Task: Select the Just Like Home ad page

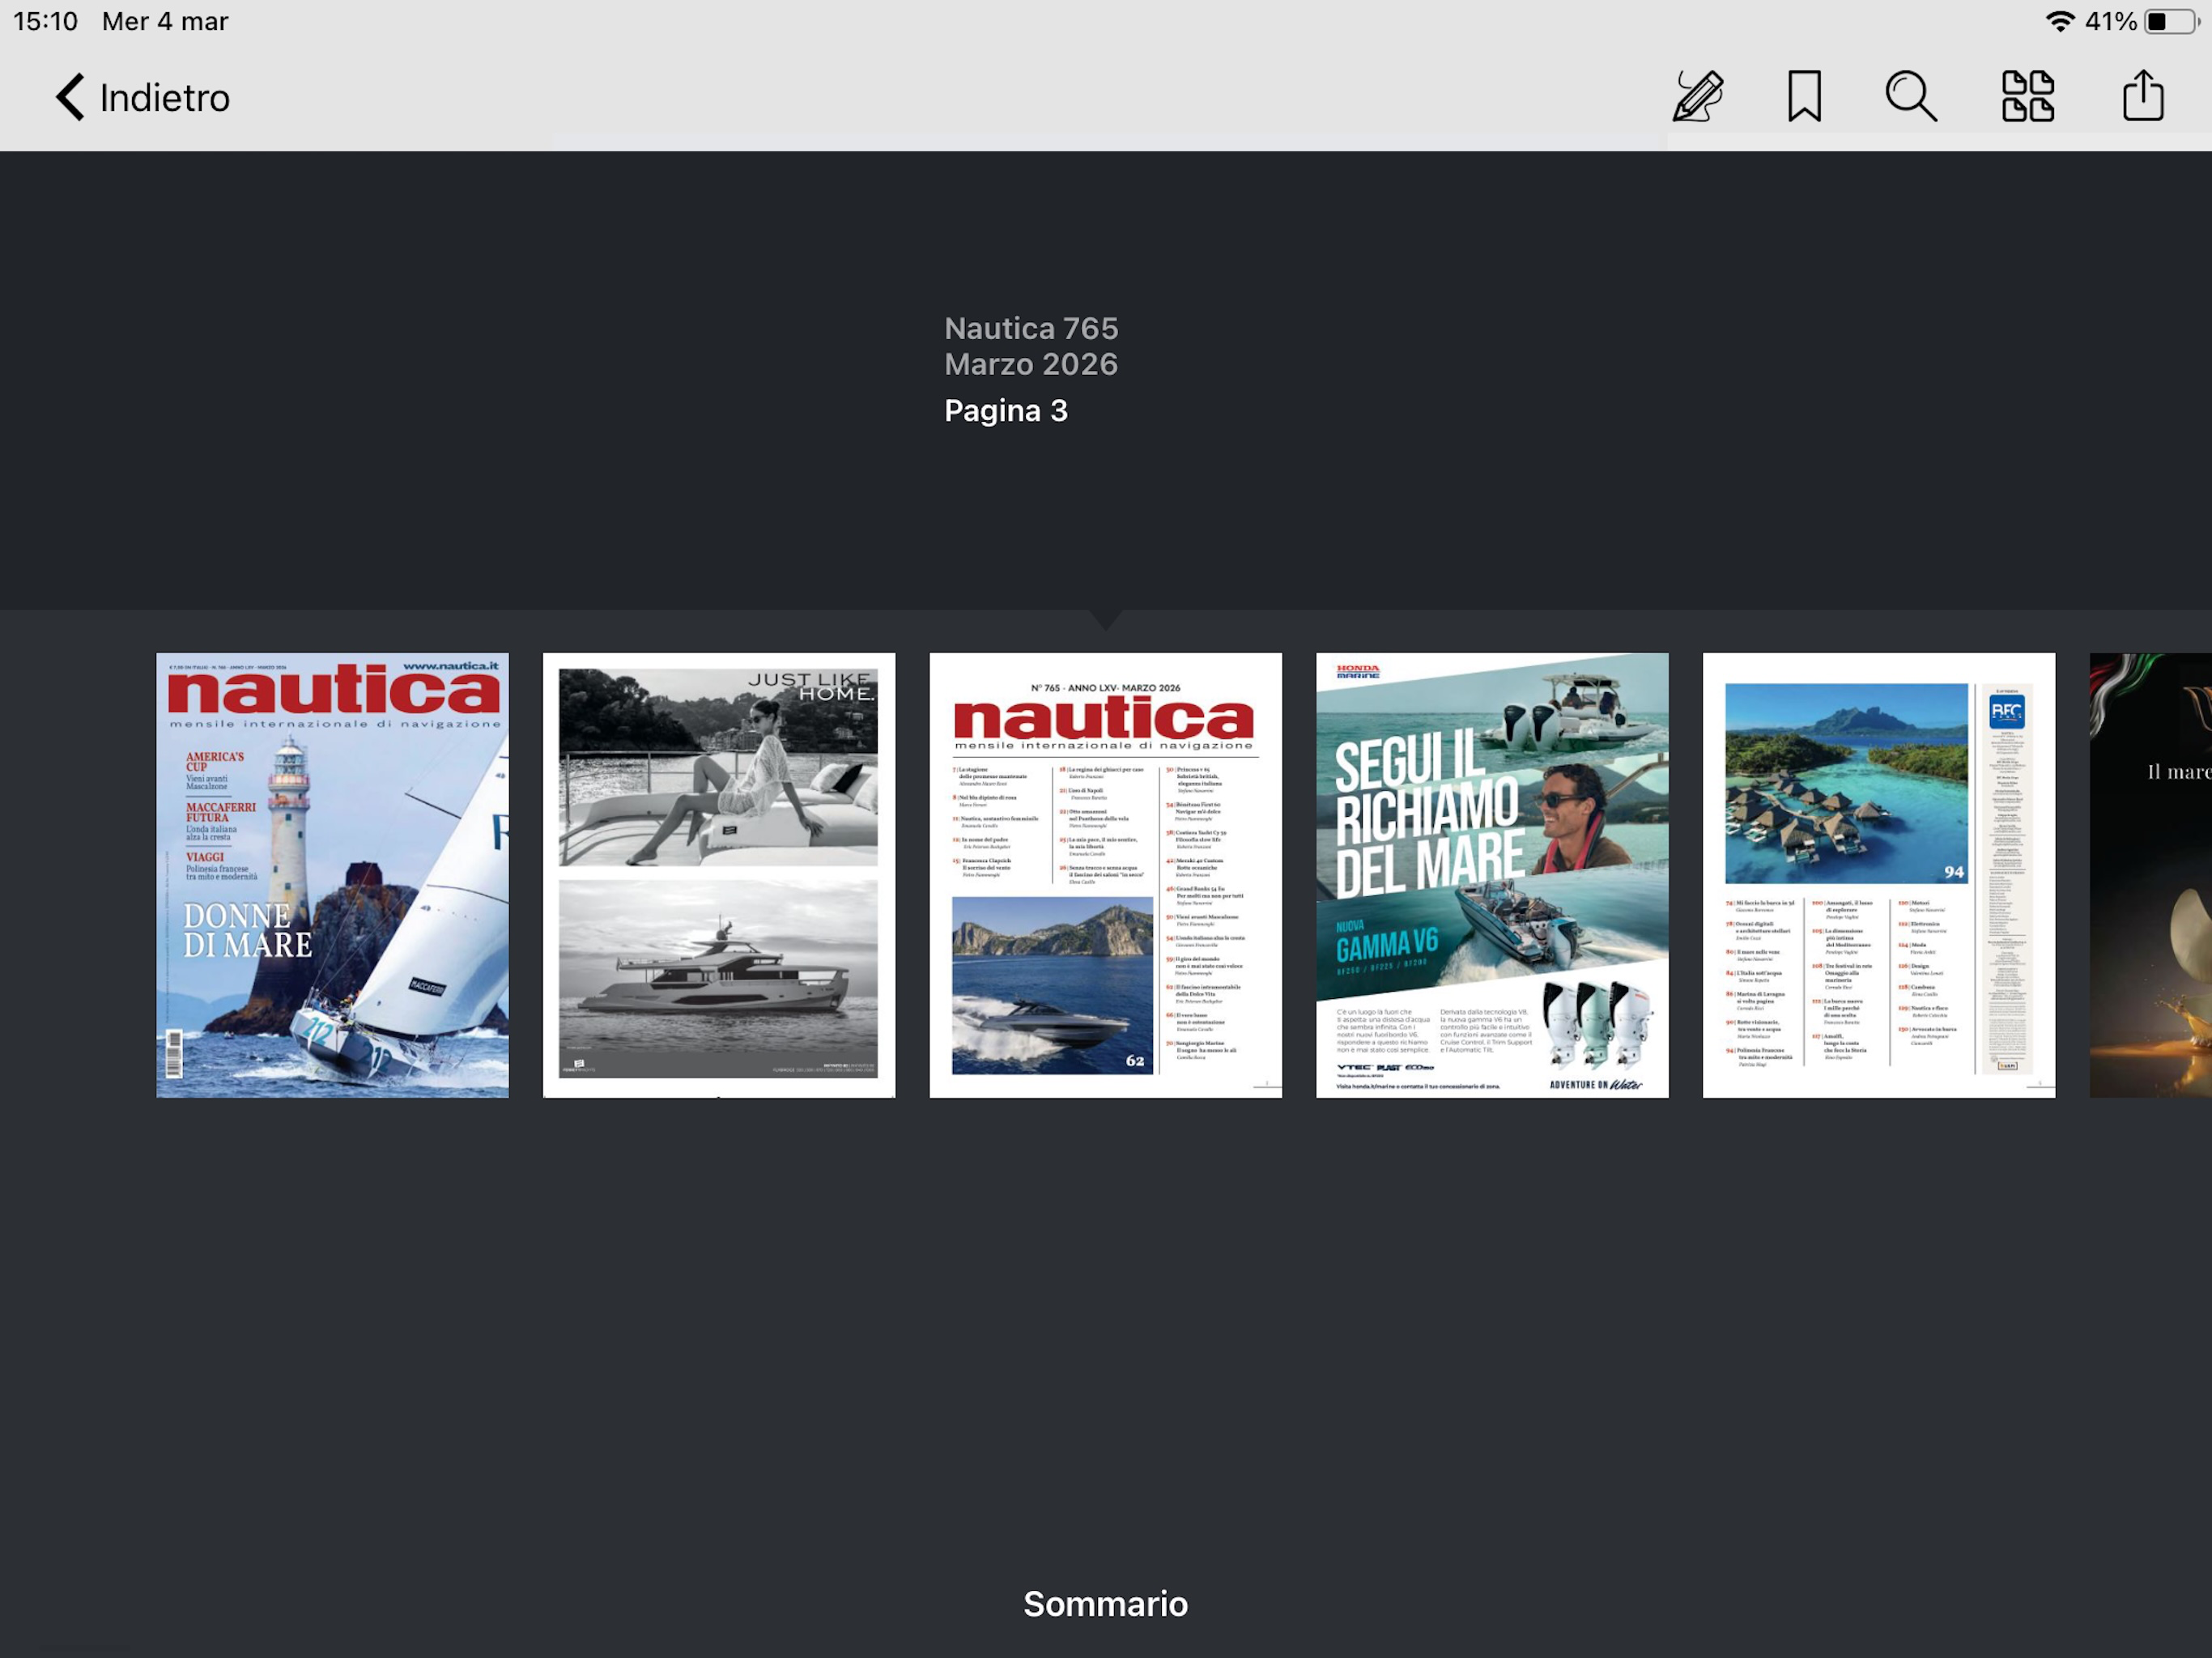Action: tap(718, 875)
